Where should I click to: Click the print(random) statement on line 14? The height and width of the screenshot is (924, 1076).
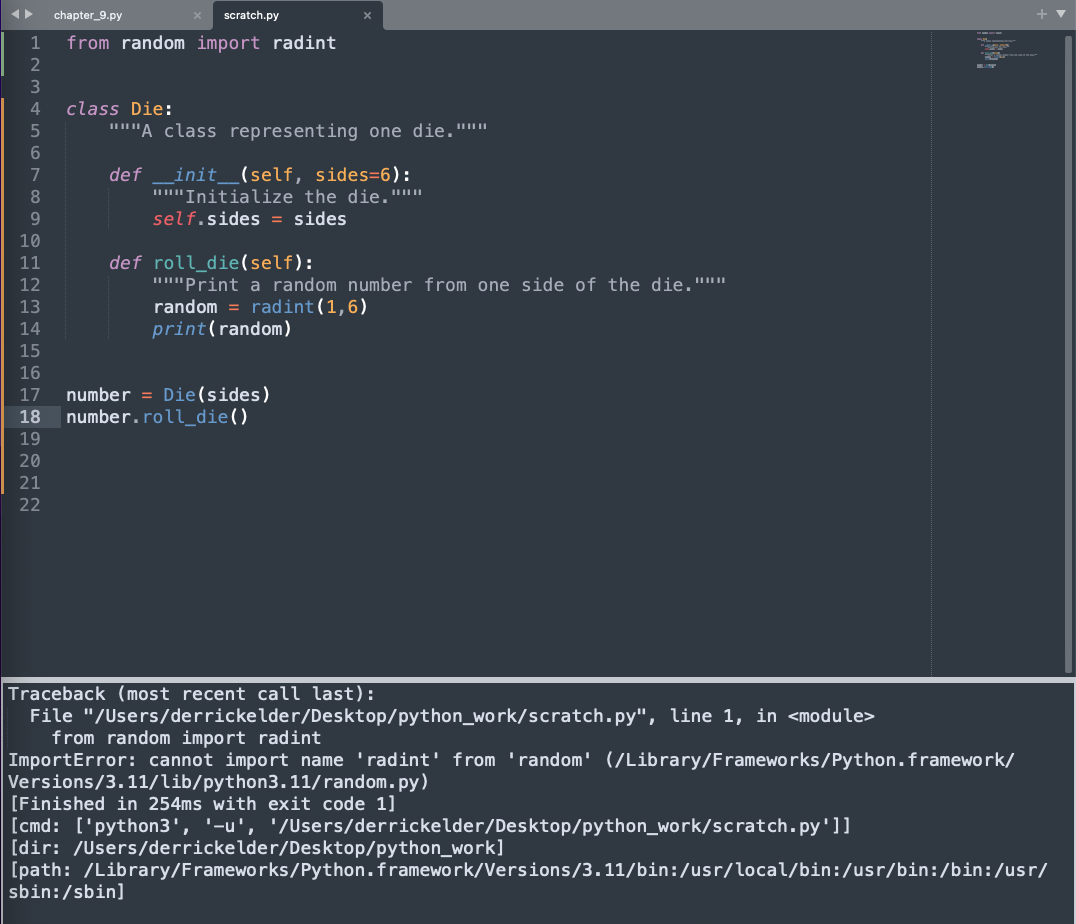(220, 328)
